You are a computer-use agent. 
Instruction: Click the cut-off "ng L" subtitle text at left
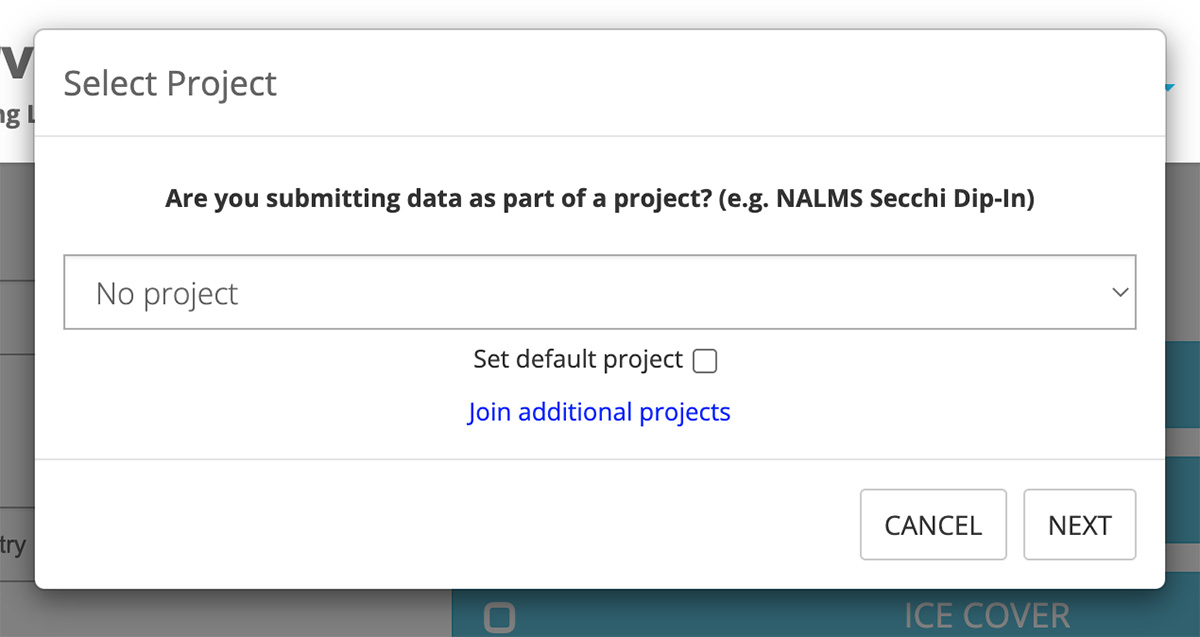coord(12,114)
